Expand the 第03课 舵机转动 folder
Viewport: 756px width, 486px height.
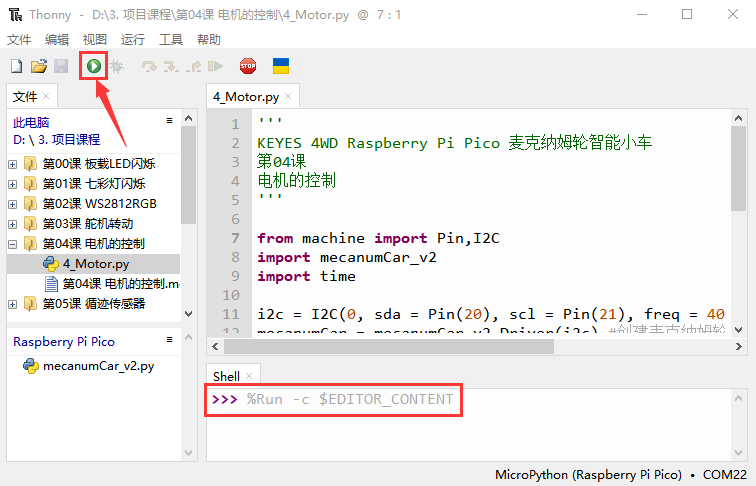click(x=13, y=224)
